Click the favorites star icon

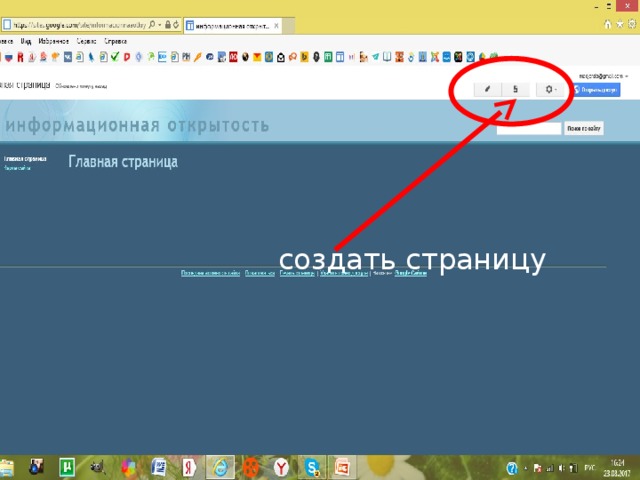point(620,24)
